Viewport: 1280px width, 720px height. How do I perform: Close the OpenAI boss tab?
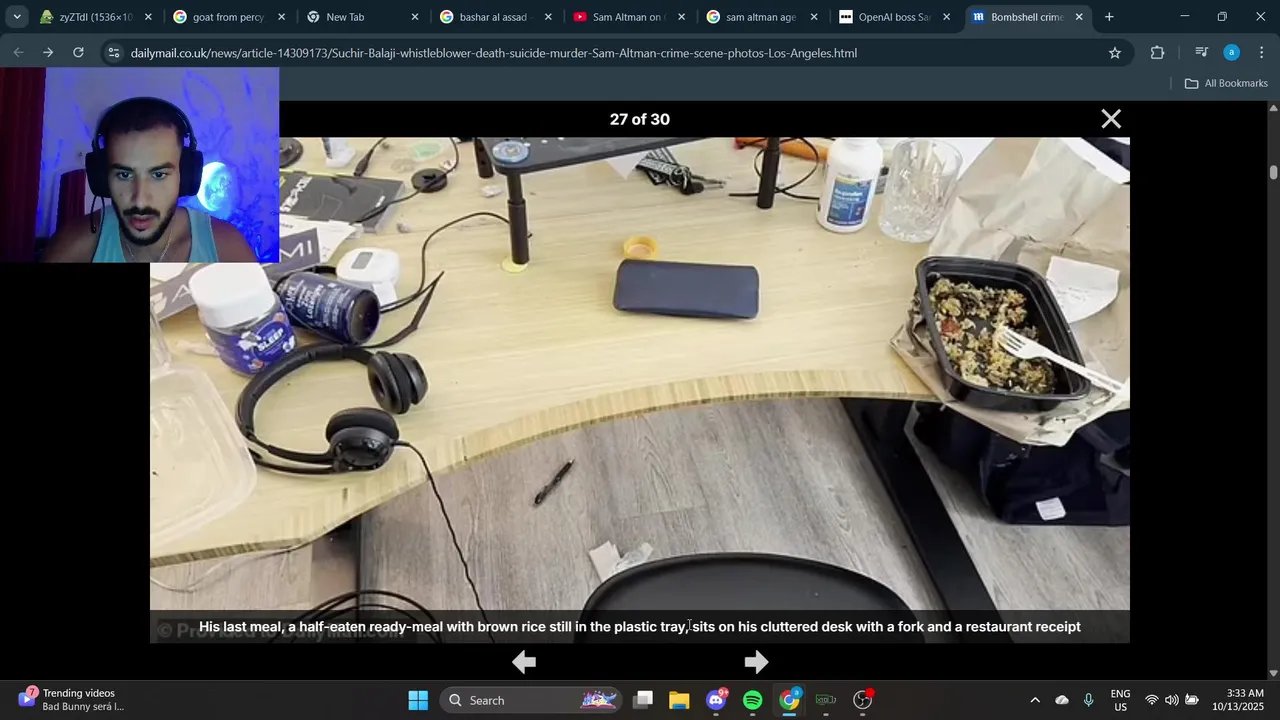[x=946, y=17]
